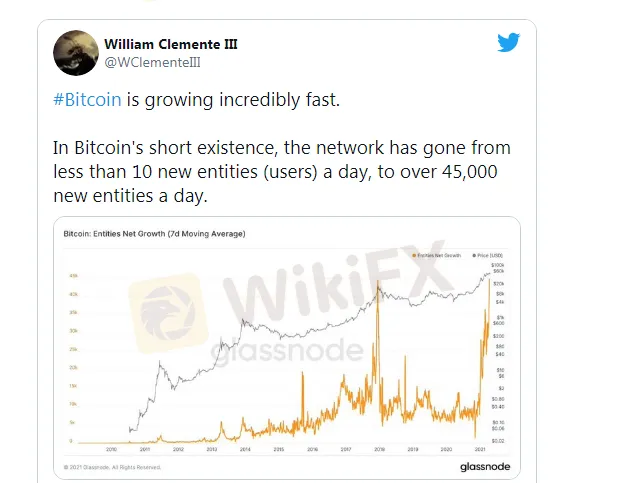The width and height of the screenshot is (618, 483).
Task: Click the WikiFX eagle watermark logo
Action: pos(168,313)
